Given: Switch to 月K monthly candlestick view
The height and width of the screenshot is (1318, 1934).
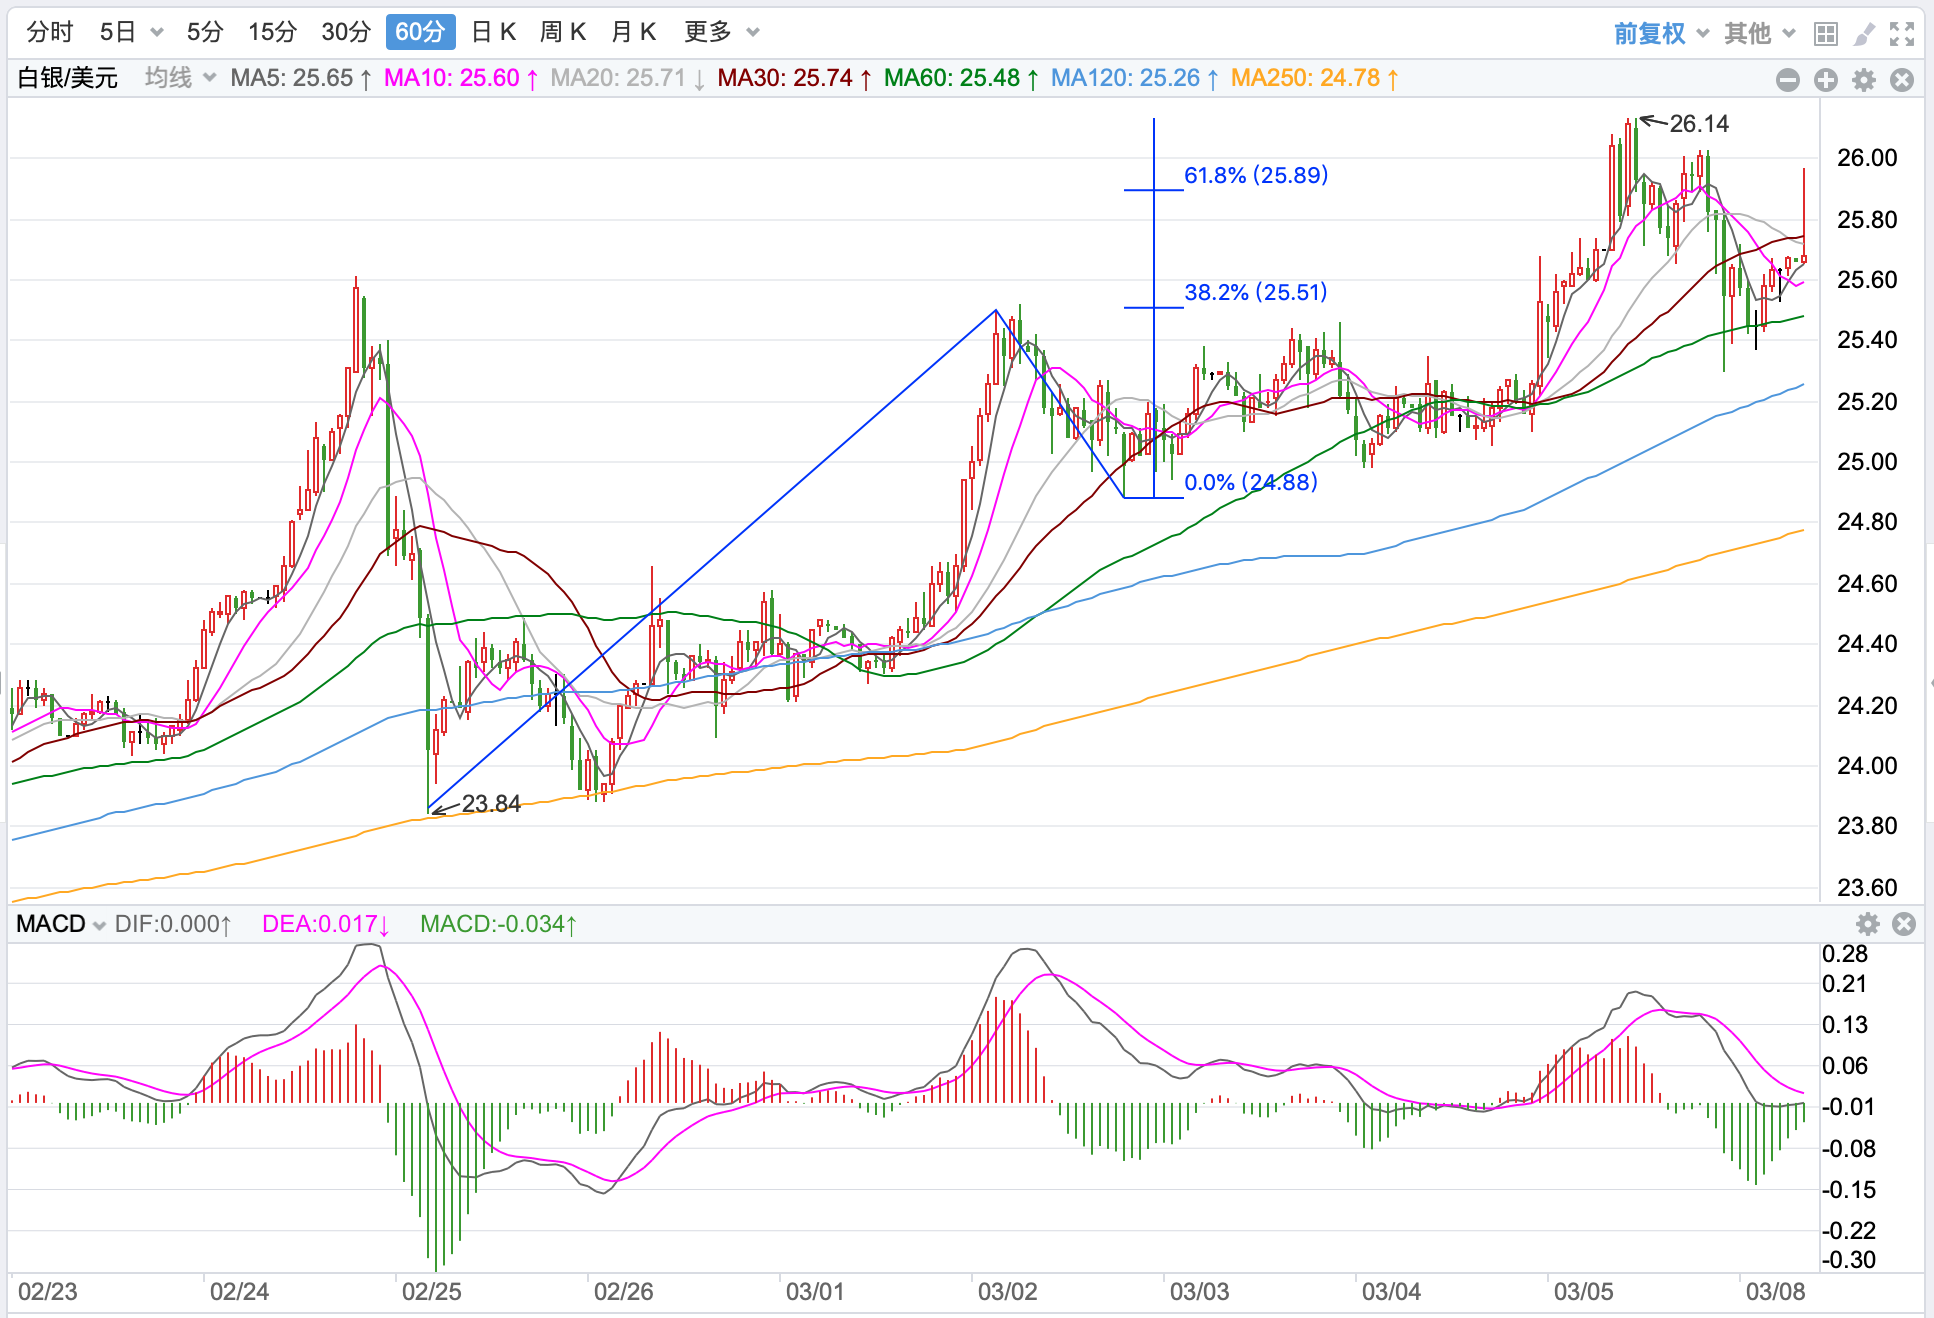Looking at the screenshot, I should pyautogui.click(x=633, y=32).
